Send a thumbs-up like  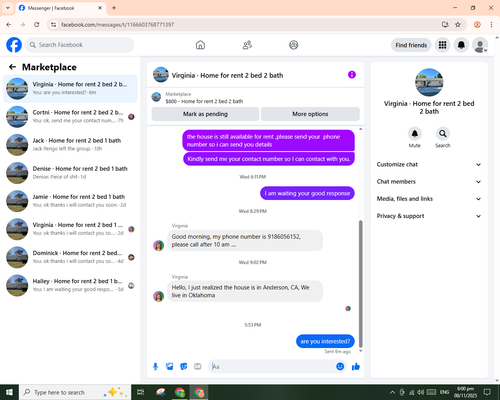click(356, 367)
